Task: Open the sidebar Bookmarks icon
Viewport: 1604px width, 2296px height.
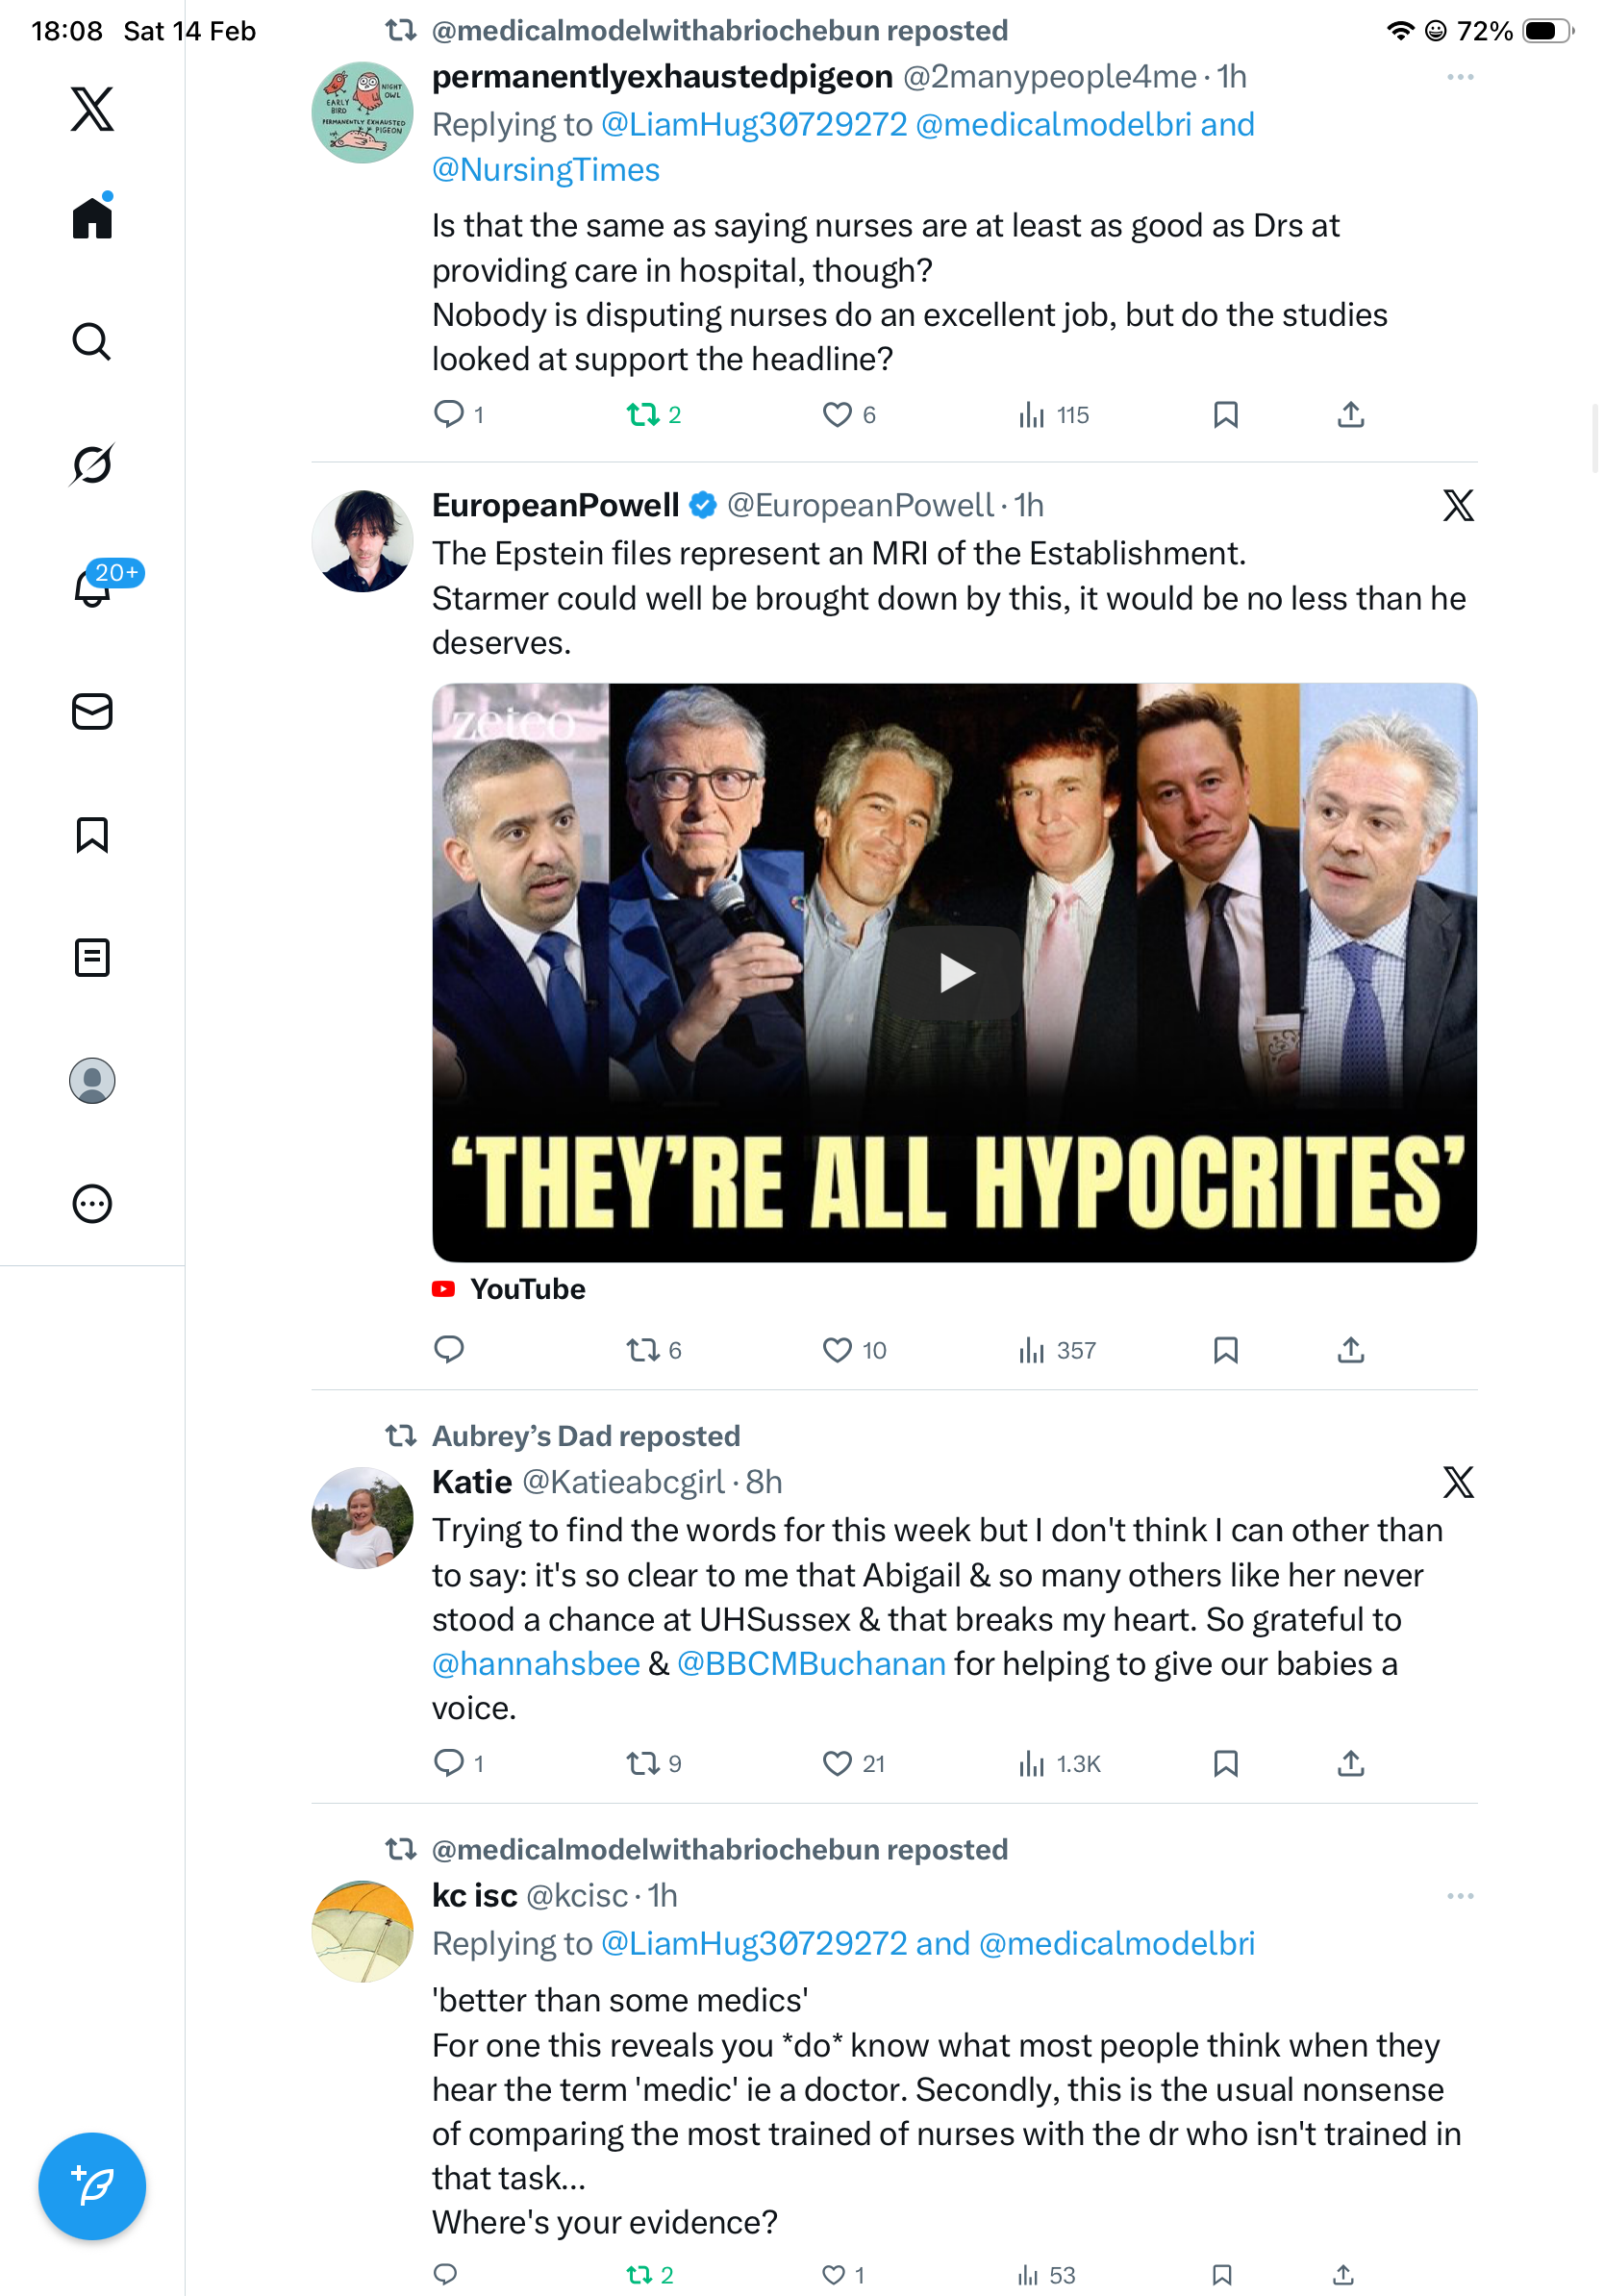Action: coord(92,834)
